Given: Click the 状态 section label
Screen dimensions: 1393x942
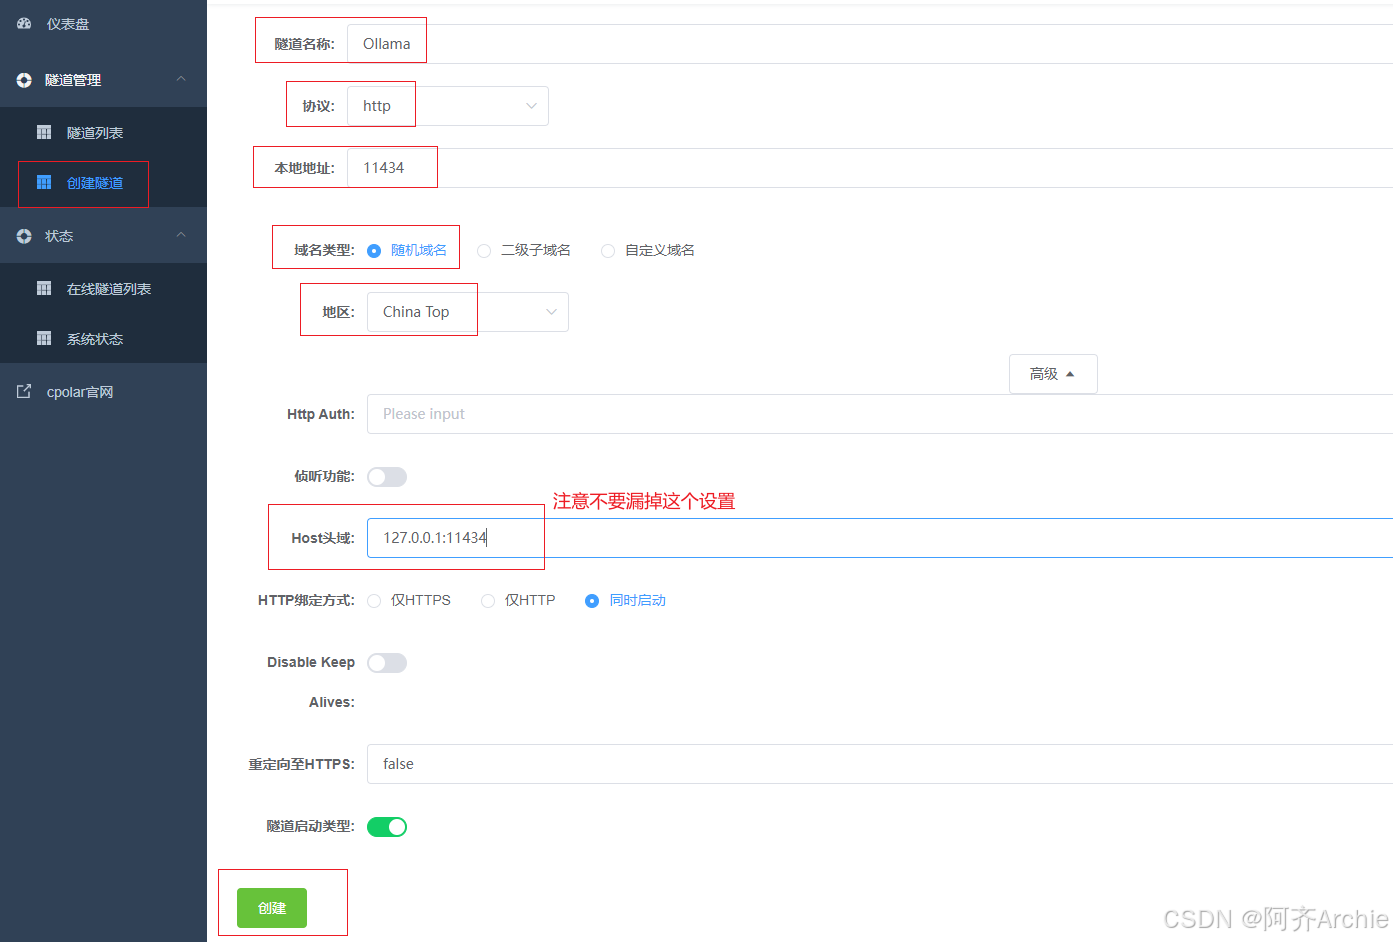Looking at the screenshot, I should pyautogui.click(x=59, y=236).
